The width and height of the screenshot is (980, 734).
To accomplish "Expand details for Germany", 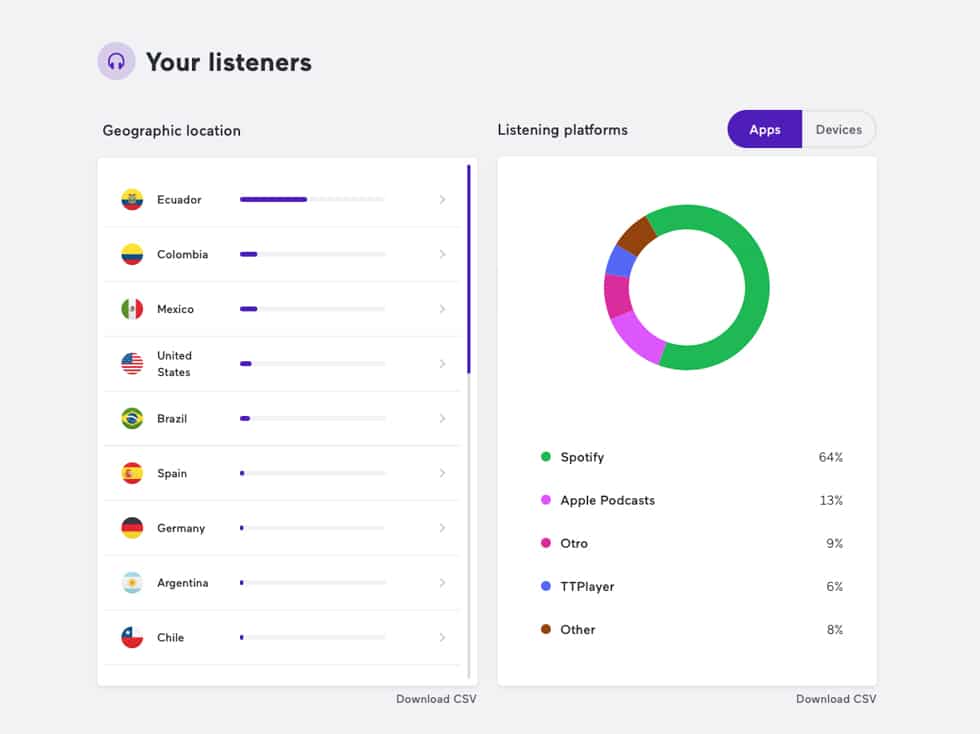I will pos(443,528).
